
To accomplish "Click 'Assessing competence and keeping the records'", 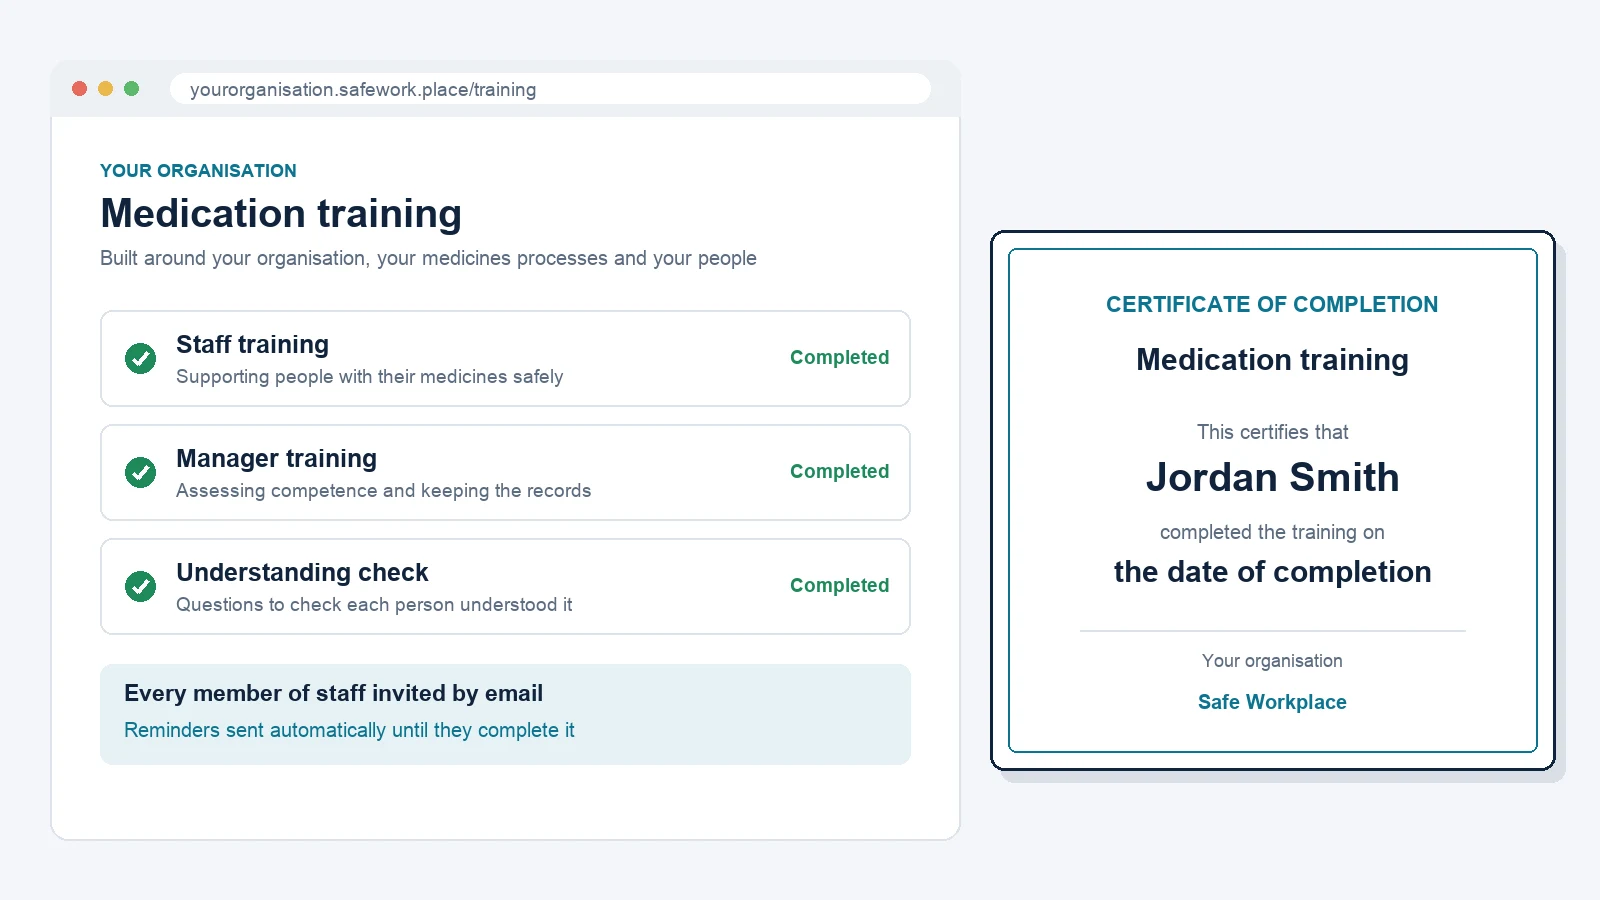I will (x=383, y=491).
